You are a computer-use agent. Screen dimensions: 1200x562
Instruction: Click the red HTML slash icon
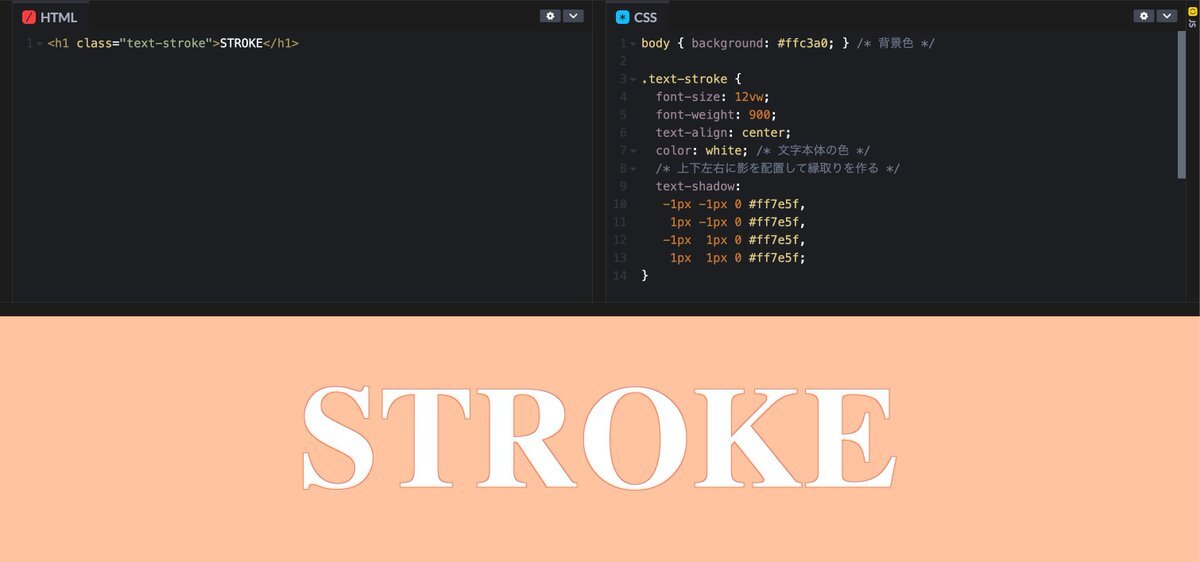[29, 17]
